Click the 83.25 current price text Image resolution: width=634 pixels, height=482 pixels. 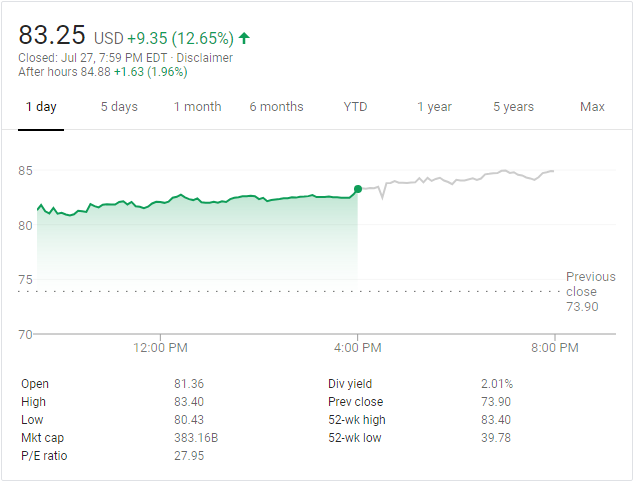50,35
